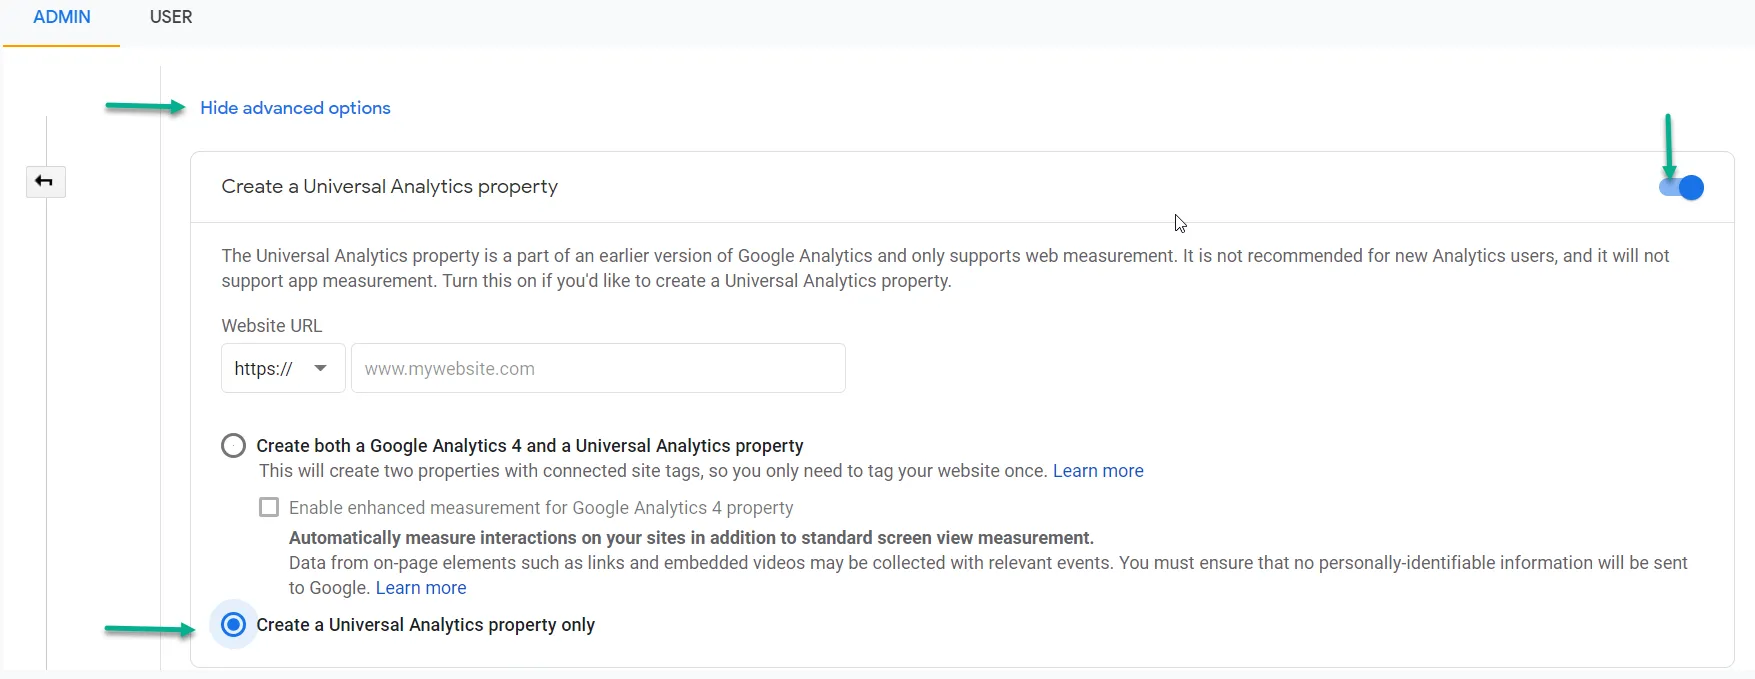Focus the Website URL input field
This screenshot has width=1755, height=679.
pos(598,369)
